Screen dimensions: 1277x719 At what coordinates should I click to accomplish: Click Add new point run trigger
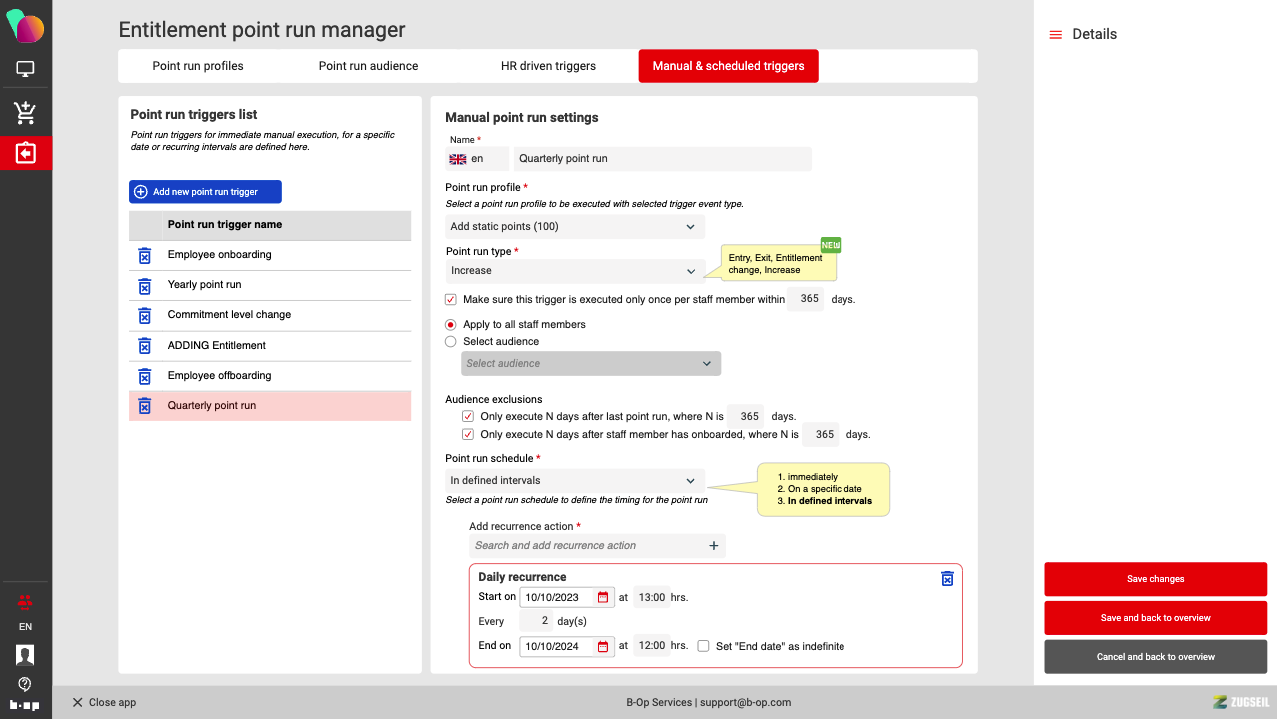[205, 192]
